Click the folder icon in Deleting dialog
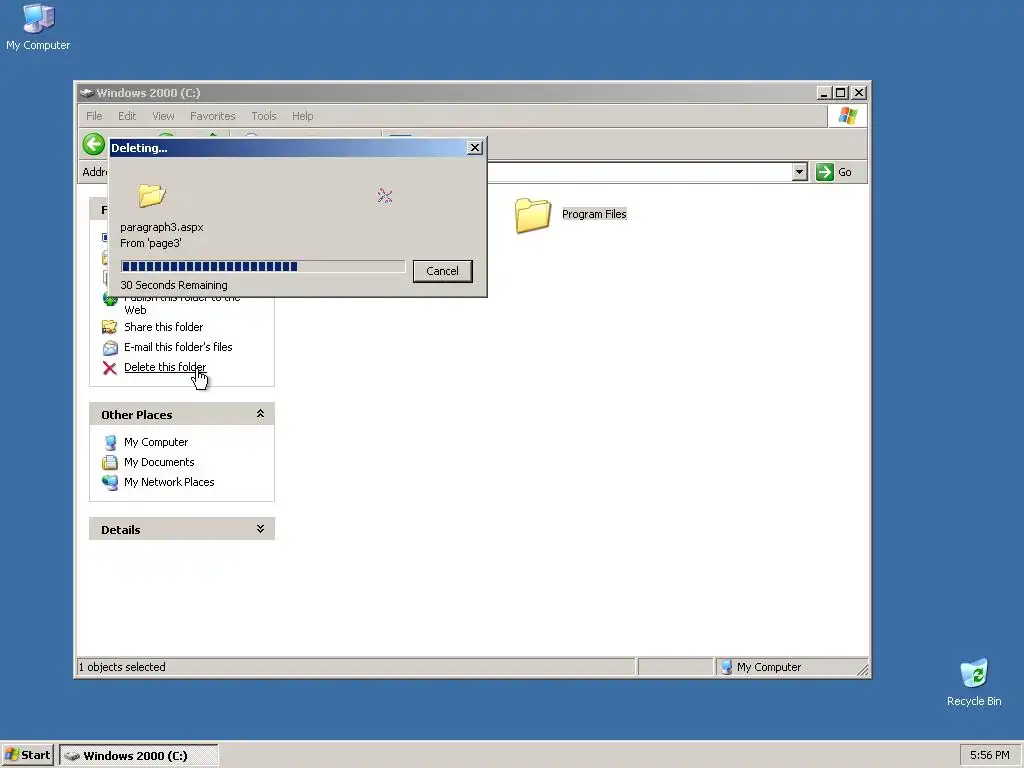Screen dimensions: 1024x768 click(x=152, y=195)
